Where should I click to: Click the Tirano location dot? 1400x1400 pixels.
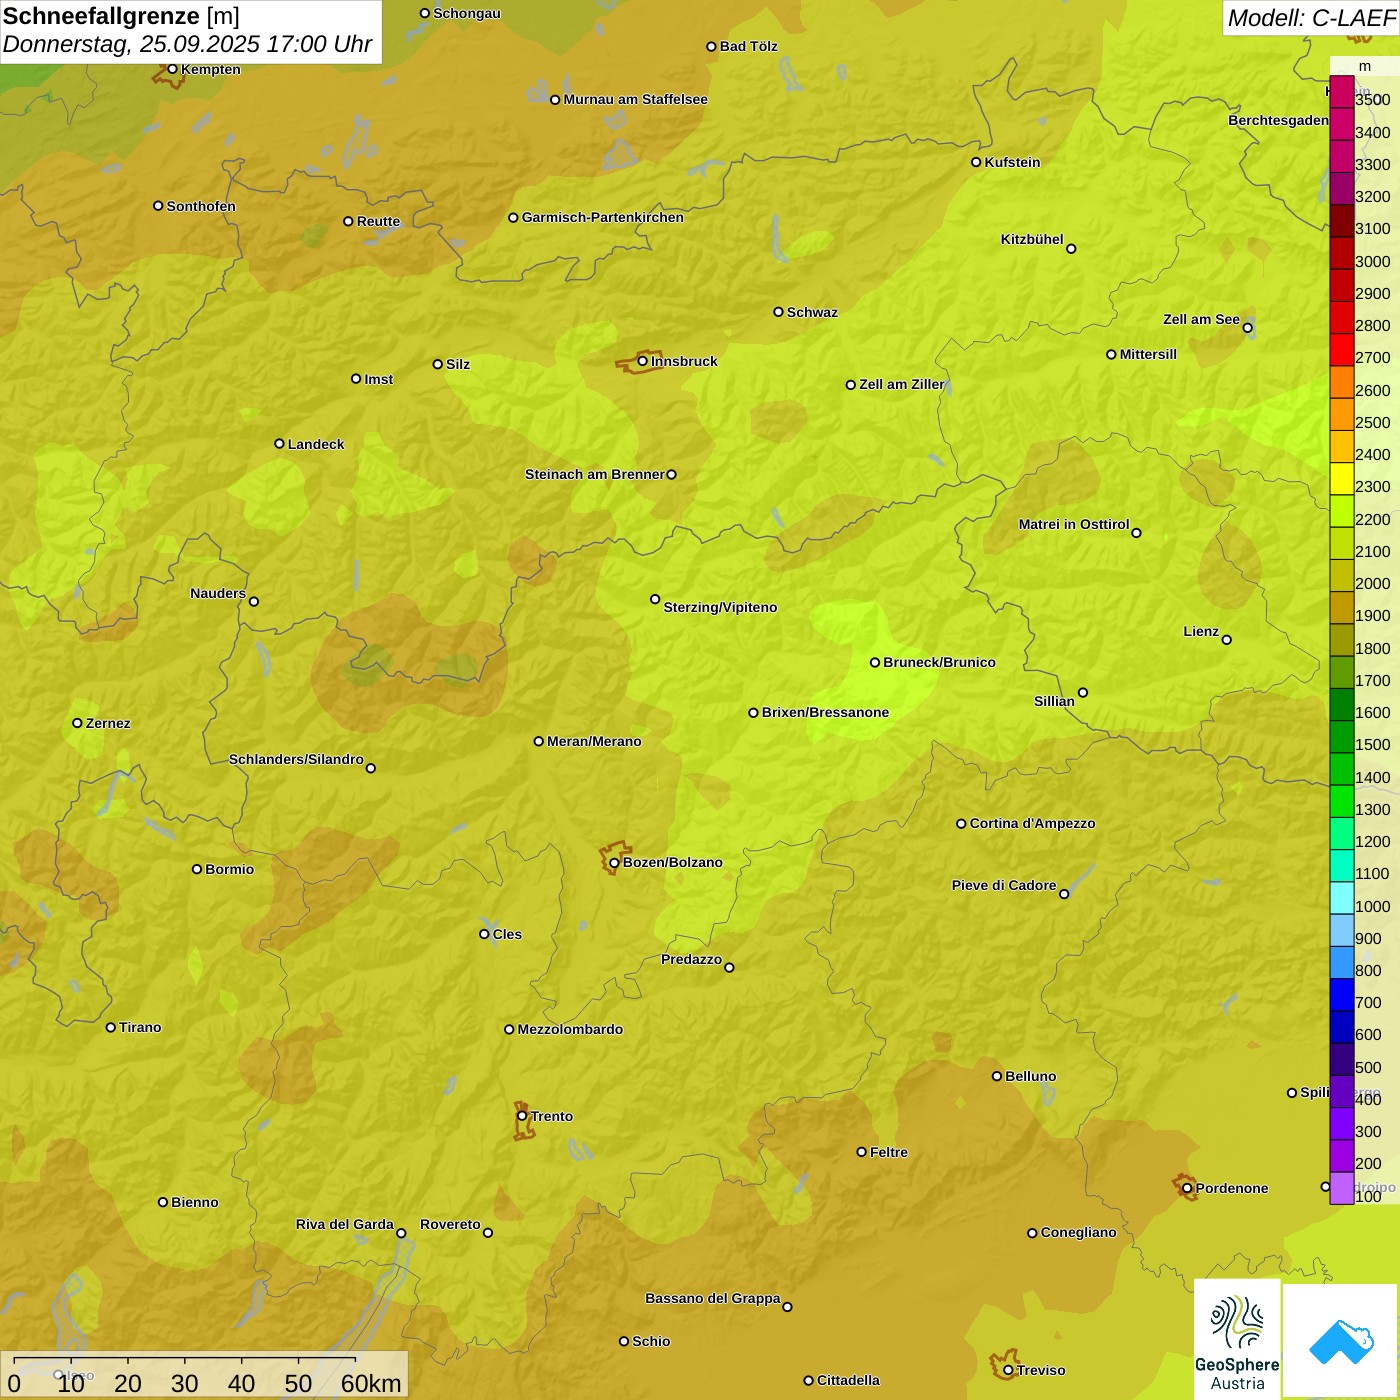coord(111,1027)
